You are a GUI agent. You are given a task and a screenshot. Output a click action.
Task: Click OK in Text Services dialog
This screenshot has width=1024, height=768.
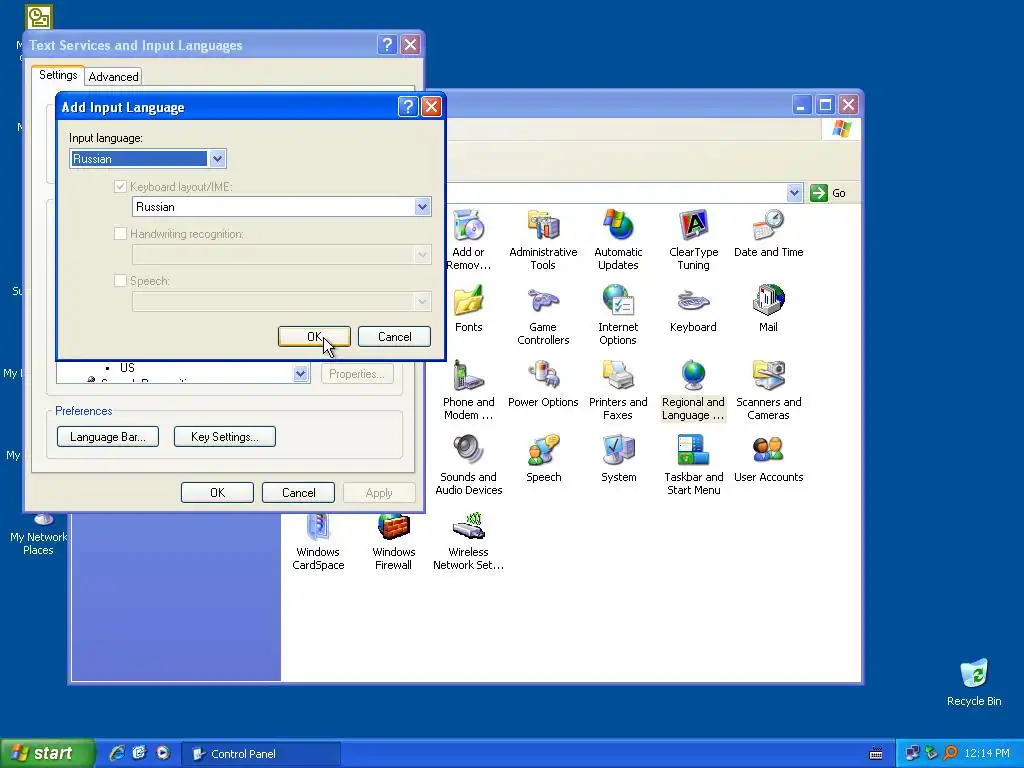coord(217,492)
